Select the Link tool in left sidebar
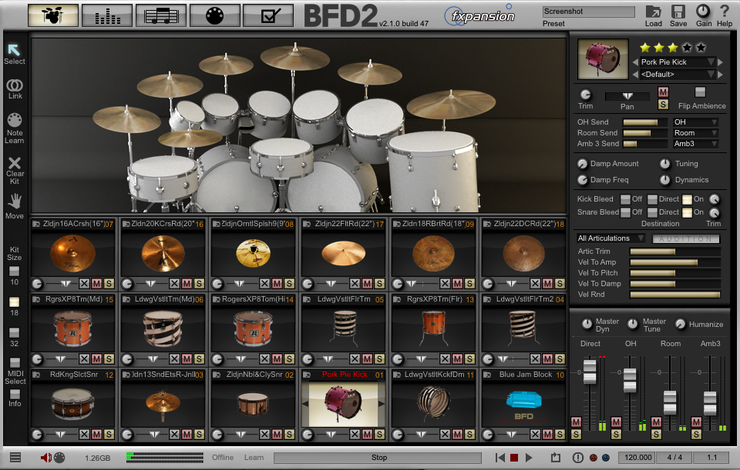Viewport: 740px width, 470px height. (14, 86)
